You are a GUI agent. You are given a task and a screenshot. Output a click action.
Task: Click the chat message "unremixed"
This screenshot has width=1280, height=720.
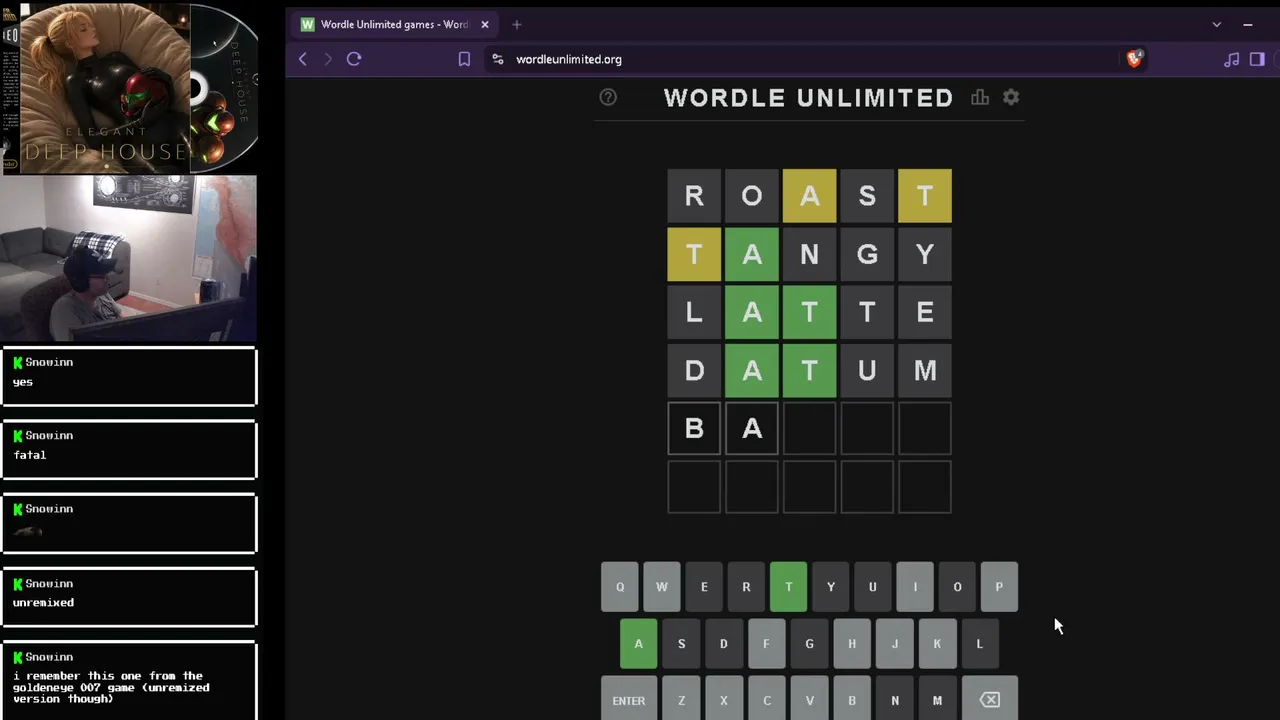pos(43,603)
